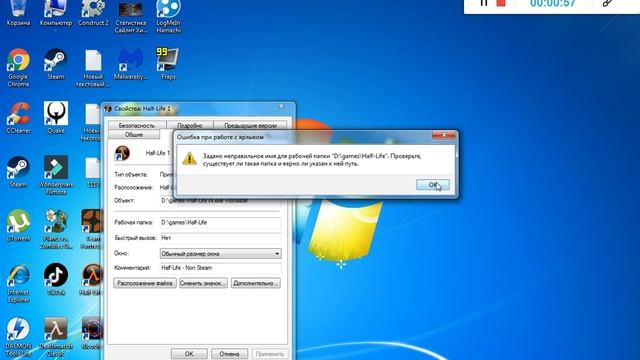Close the Свойства: Half-Life 1 window
Screen dimensions: 640x360
pos(281,107)
